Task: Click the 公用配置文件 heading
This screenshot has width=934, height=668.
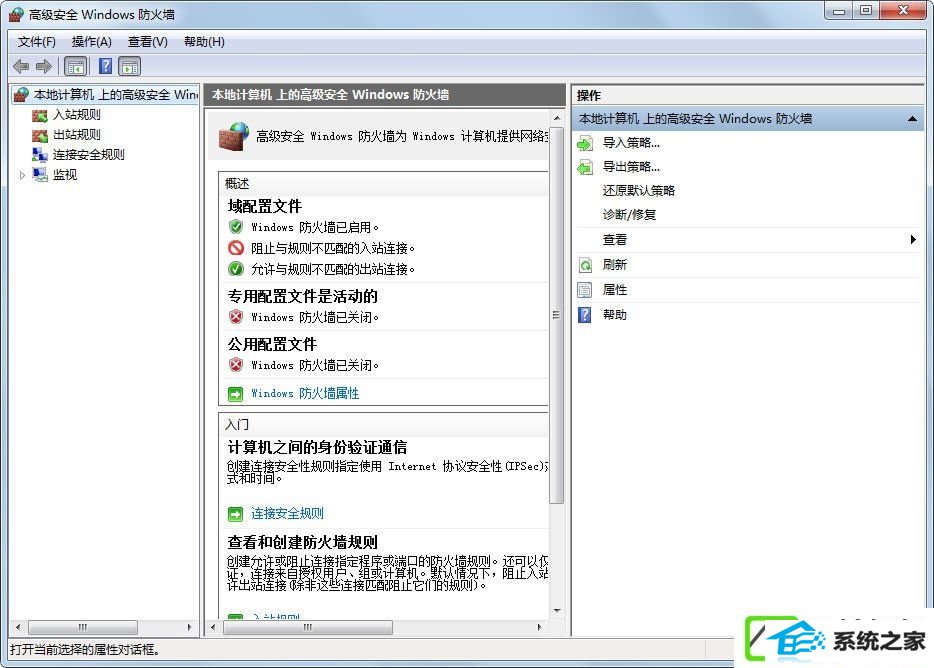Action: click(272, 344)
